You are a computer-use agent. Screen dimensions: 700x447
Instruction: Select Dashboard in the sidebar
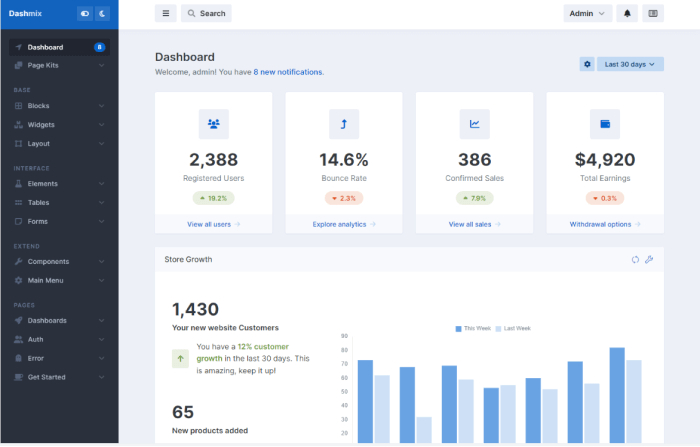pos(59,47)
